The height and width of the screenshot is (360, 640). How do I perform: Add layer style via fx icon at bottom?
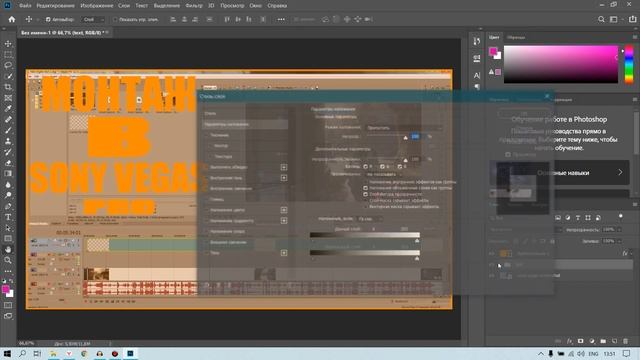(x=569, y=341)
